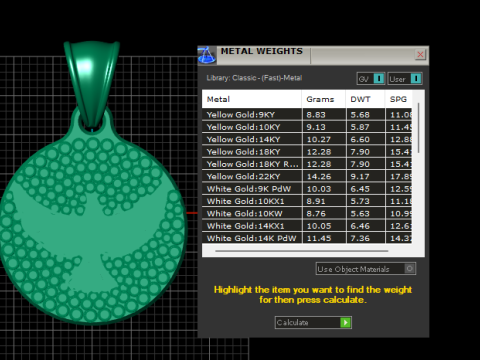The height and width of the screenshot is (360, 480).
Task: Sort by the Metal column header
Action: tap(252, 99)
